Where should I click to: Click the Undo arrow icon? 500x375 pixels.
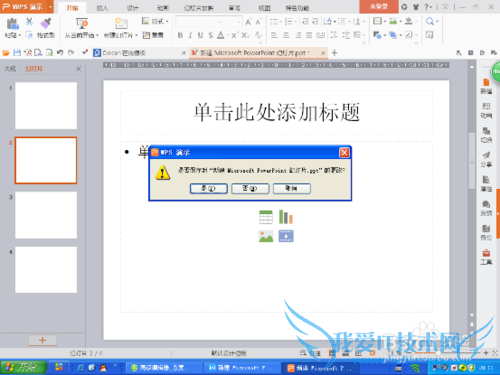(60, 53)
